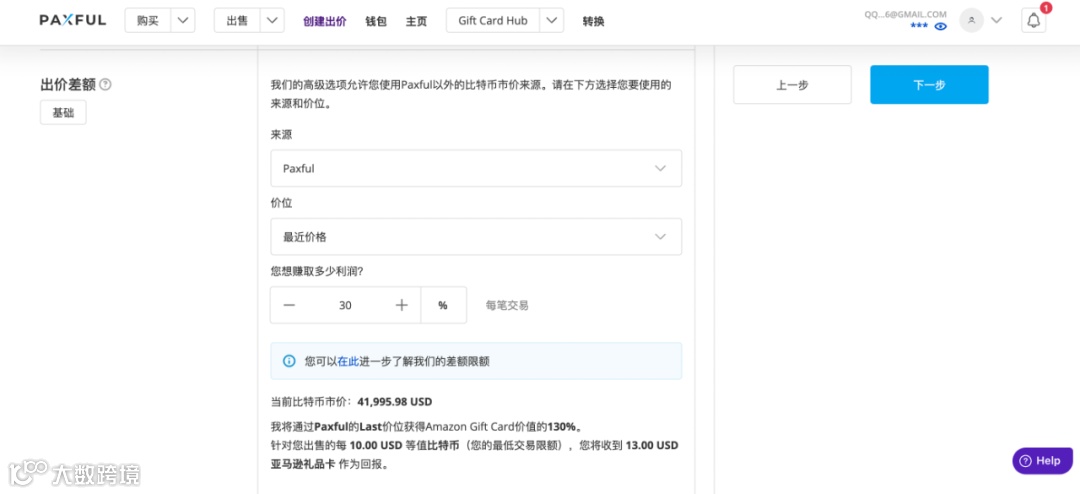Open the 钱包 menu item
Screen dimensions: 1080x494
[x=376, y=21]
